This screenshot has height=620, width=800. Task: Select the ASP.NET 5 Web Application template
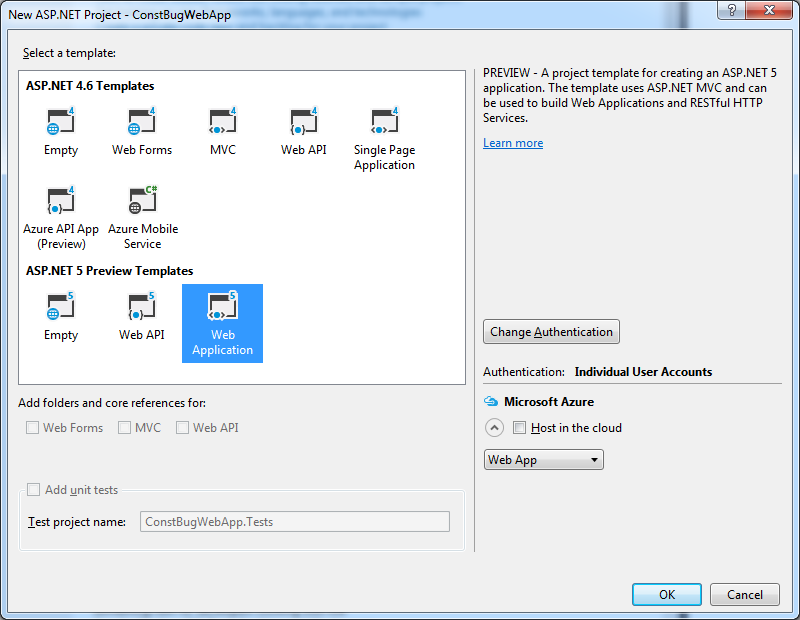222,324
